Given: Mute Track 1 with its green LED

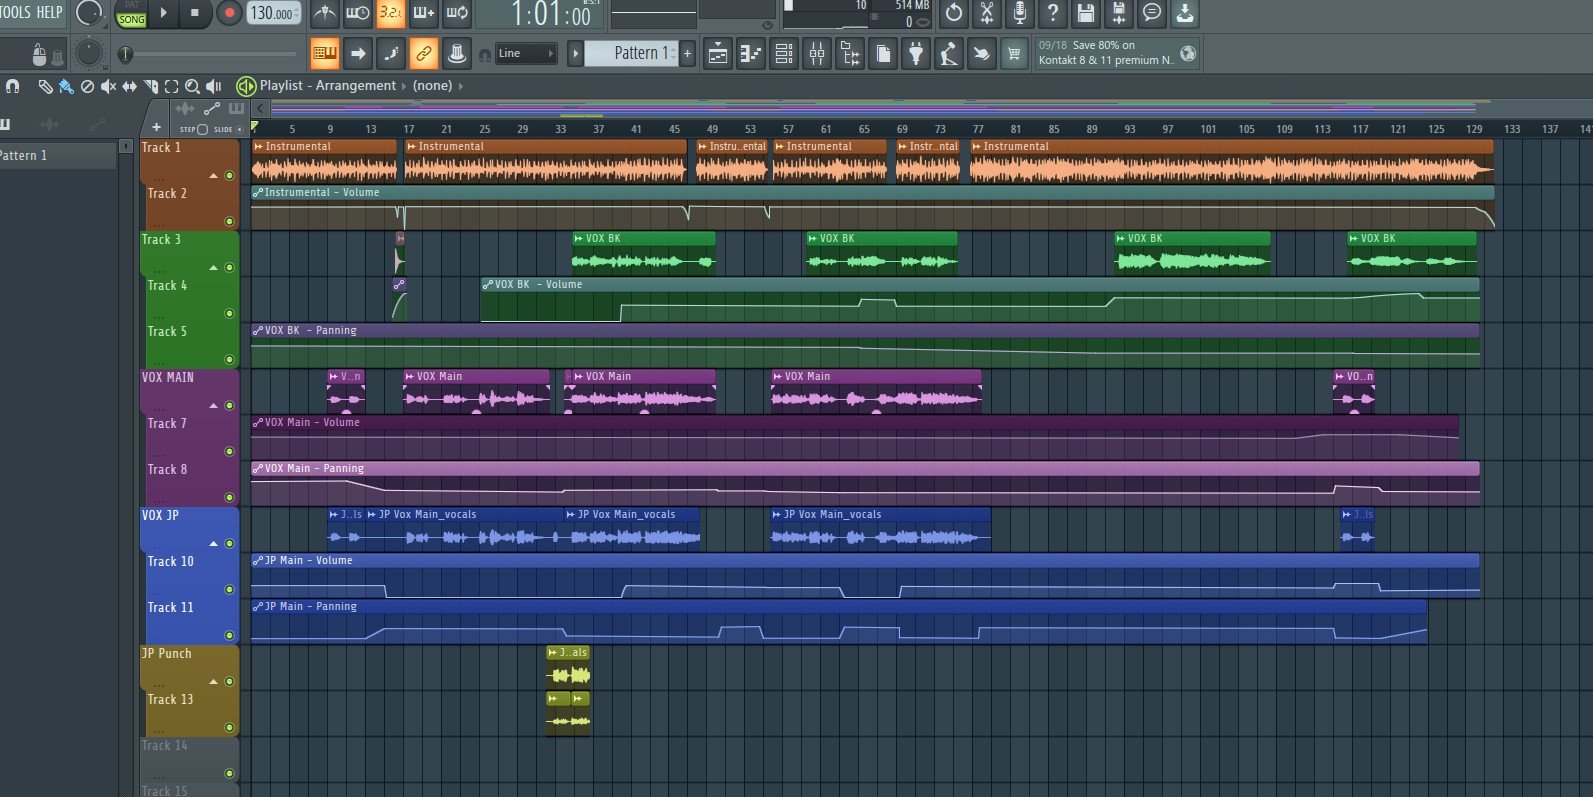Looking at the screenshot, I should coord(229,176).
